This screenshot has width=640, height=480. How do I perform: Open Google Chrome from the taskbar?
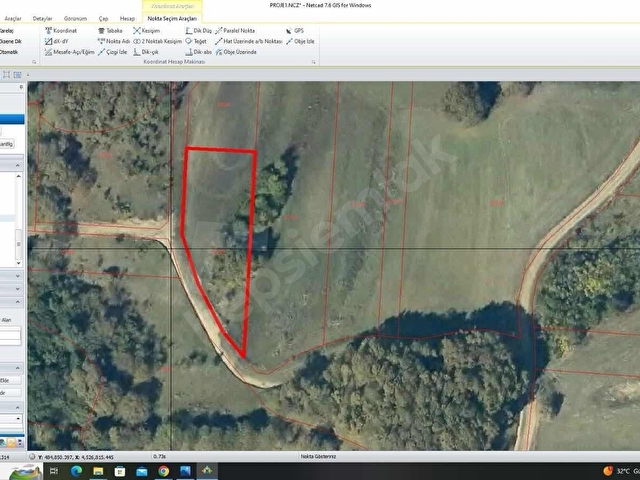(164, 471)
